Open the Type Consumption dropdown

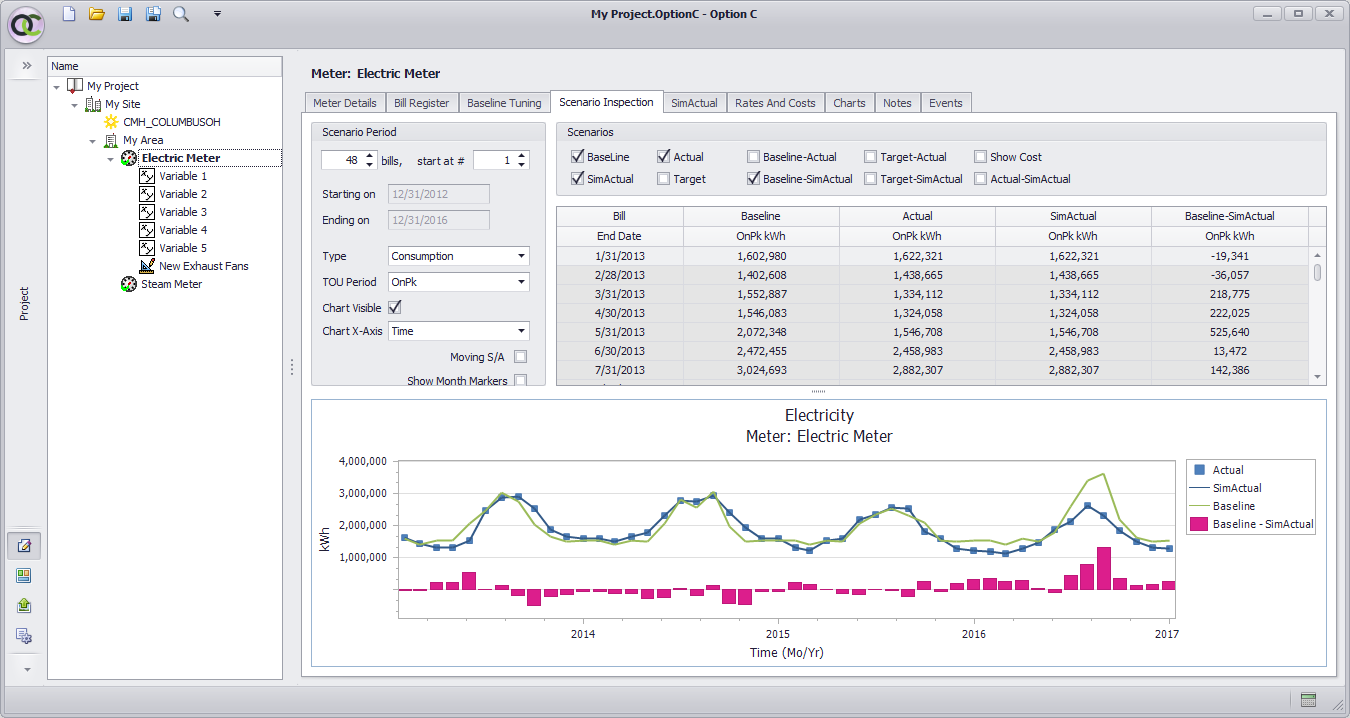[458, 256]
